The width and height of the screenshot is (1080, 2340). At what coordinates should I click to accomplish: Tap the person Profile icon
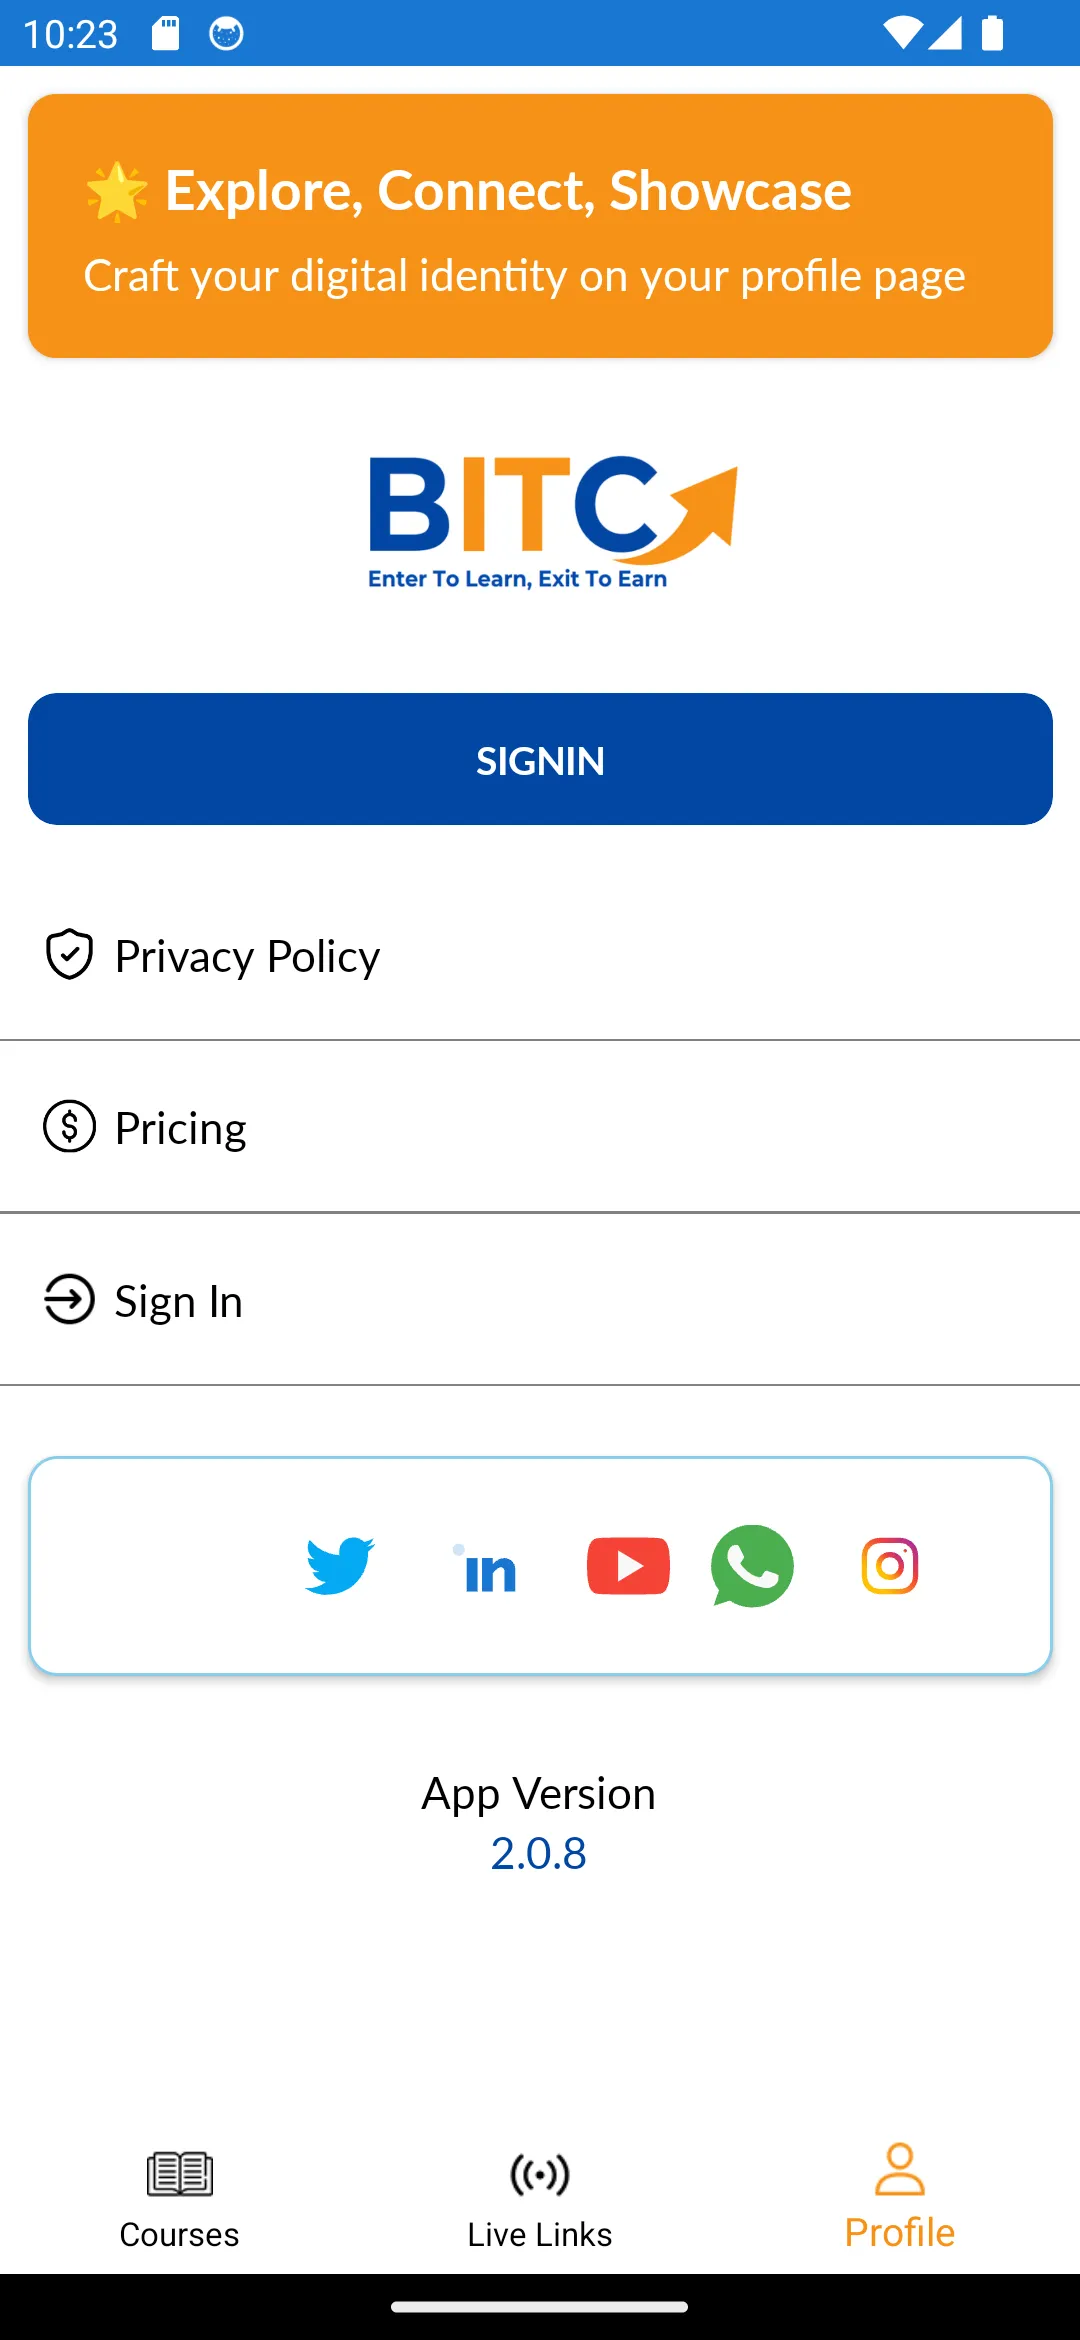(900, 2169)
